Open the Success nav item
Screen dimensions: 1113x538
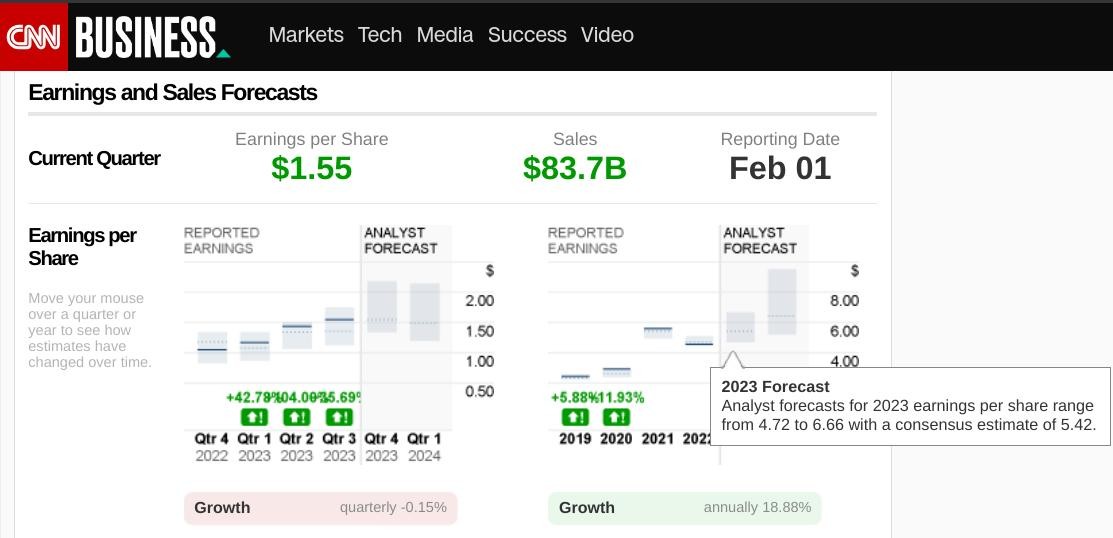click(x=527, y=35)
